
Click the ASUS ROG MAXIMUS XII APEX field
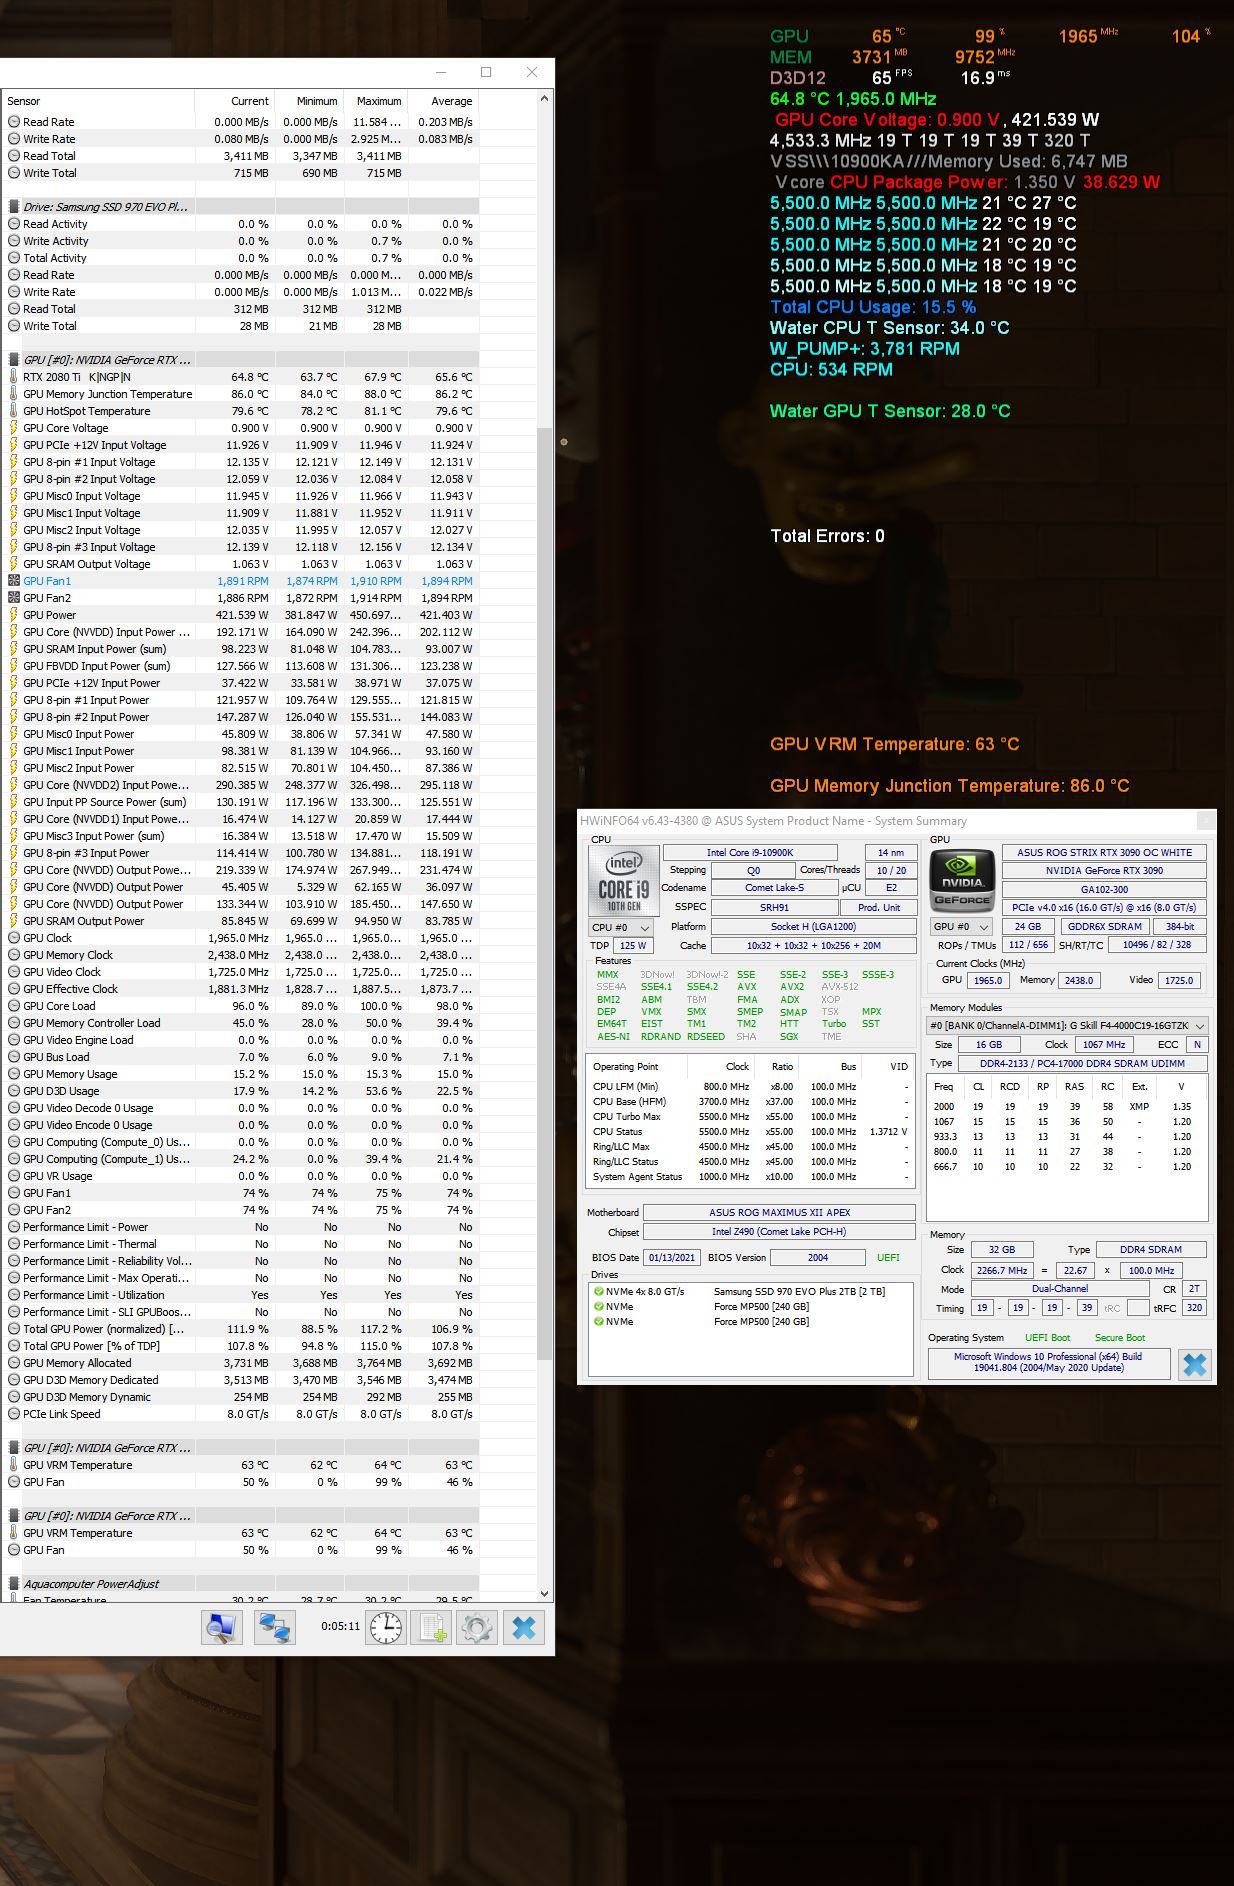click(x=779, y=1212)
